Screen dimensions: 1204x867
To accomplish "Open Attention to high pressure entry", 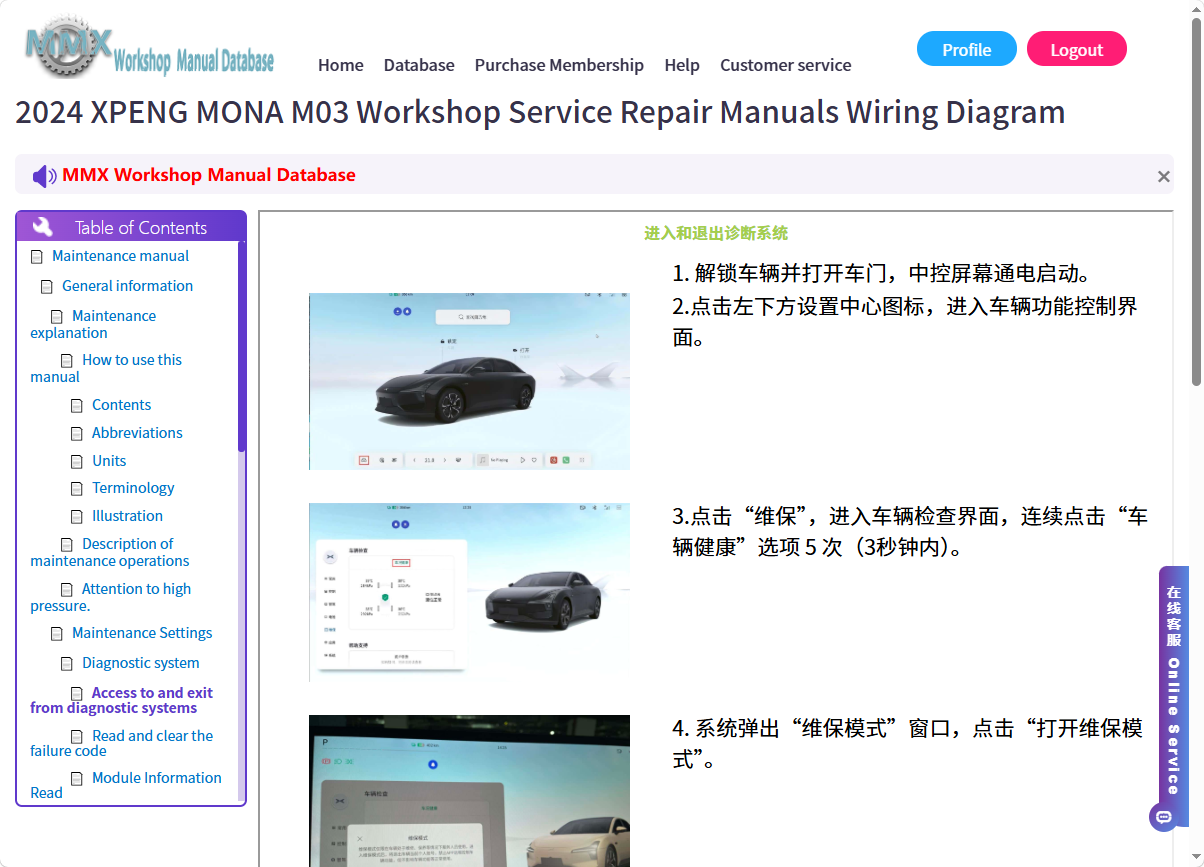I will [x=111, y=597].
